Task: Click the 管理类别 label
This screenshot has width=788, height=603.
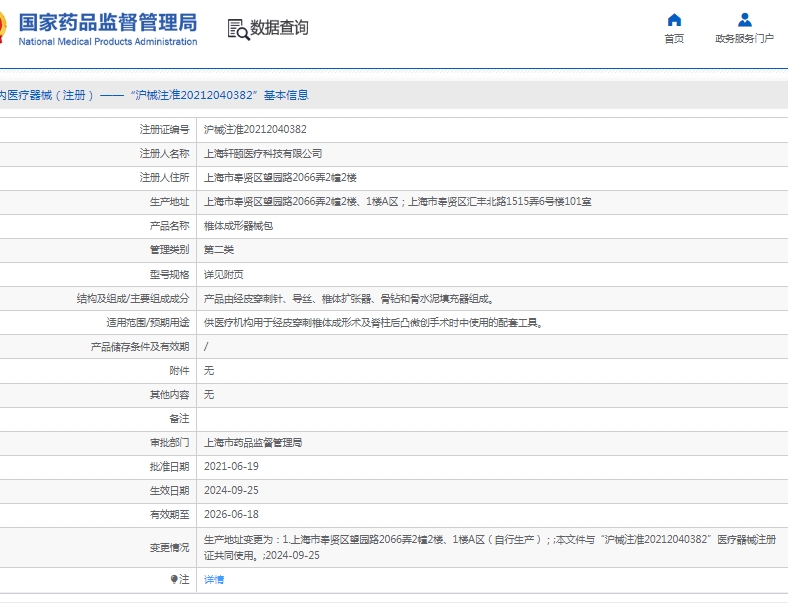Action: coord(169,250)
